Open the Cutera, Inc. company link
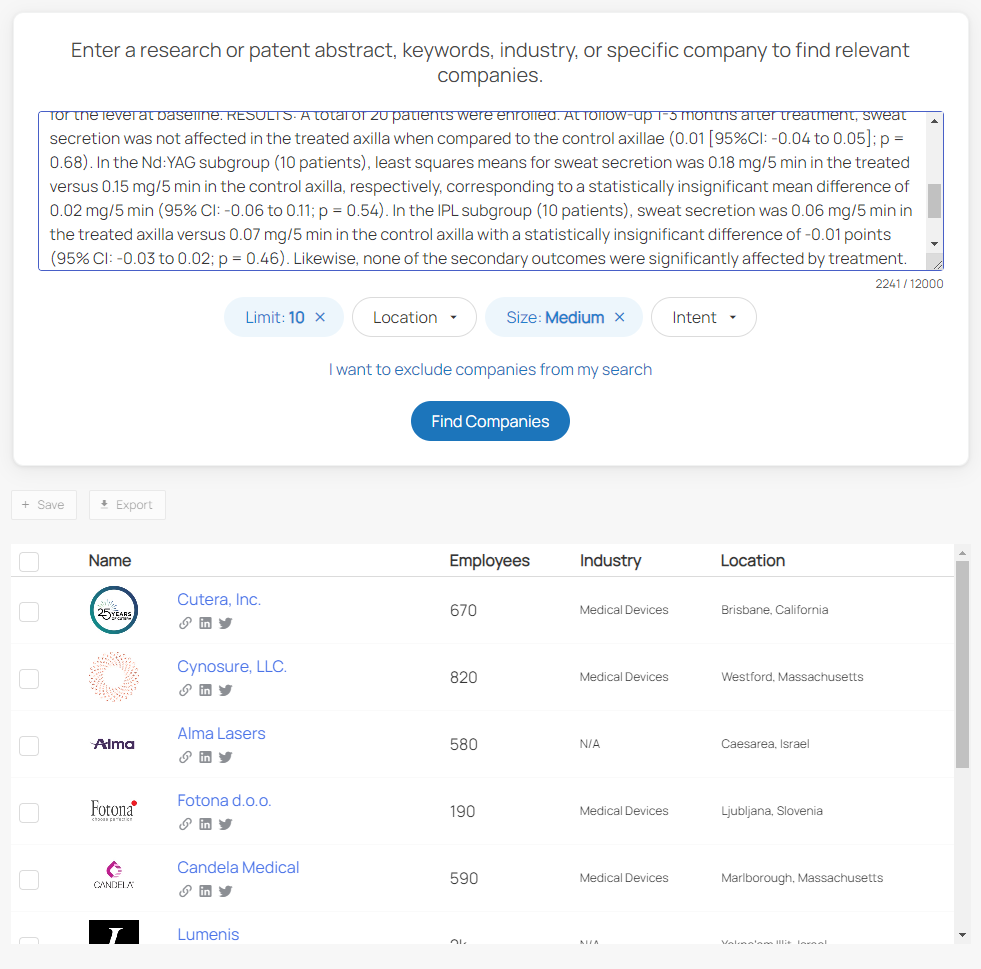This screenshot has width=981, height=969. point(219,599)
